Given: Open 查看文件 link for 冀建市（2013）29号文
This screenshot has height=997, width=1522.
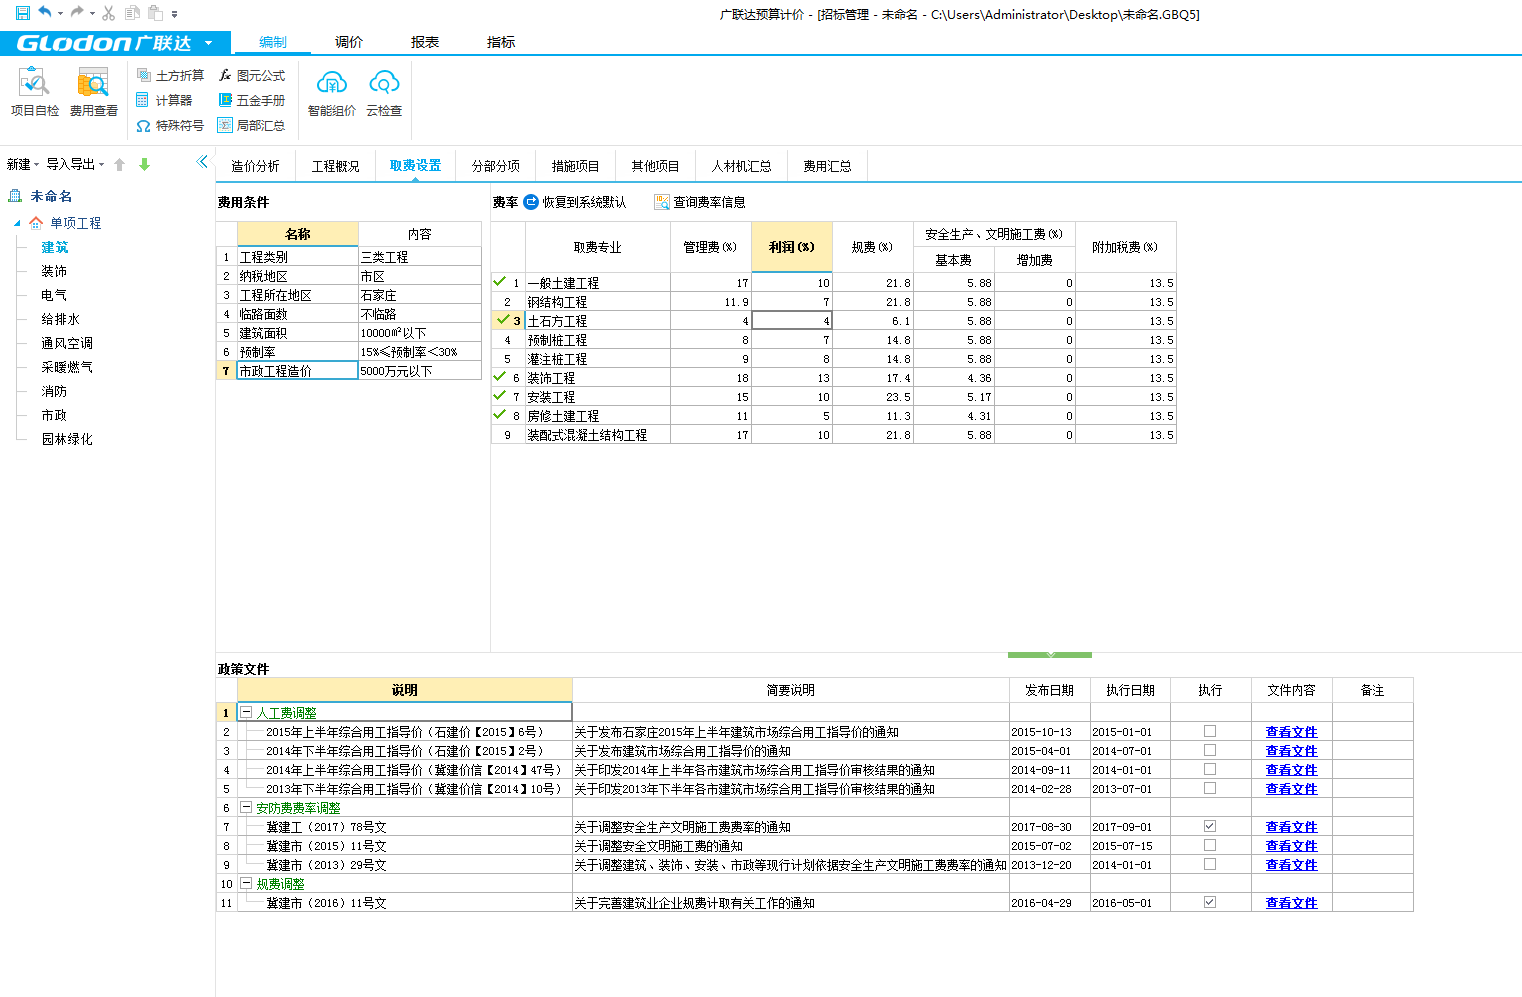Looking at the screenshot, I should pyautogui.click(x=1291, y=865).
